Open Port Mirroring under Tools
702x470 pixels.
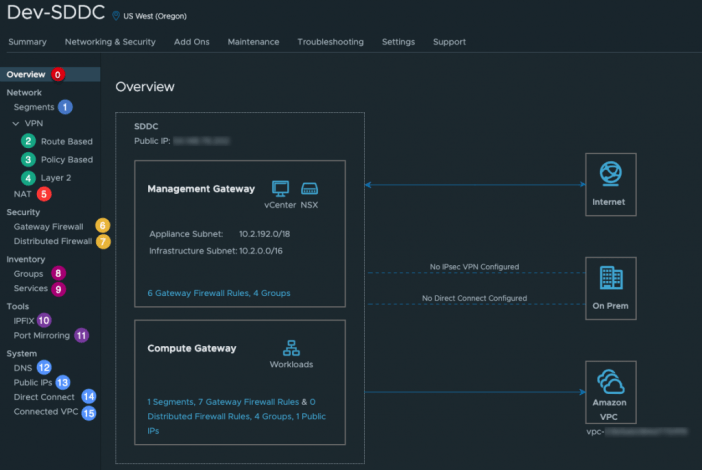42,335
